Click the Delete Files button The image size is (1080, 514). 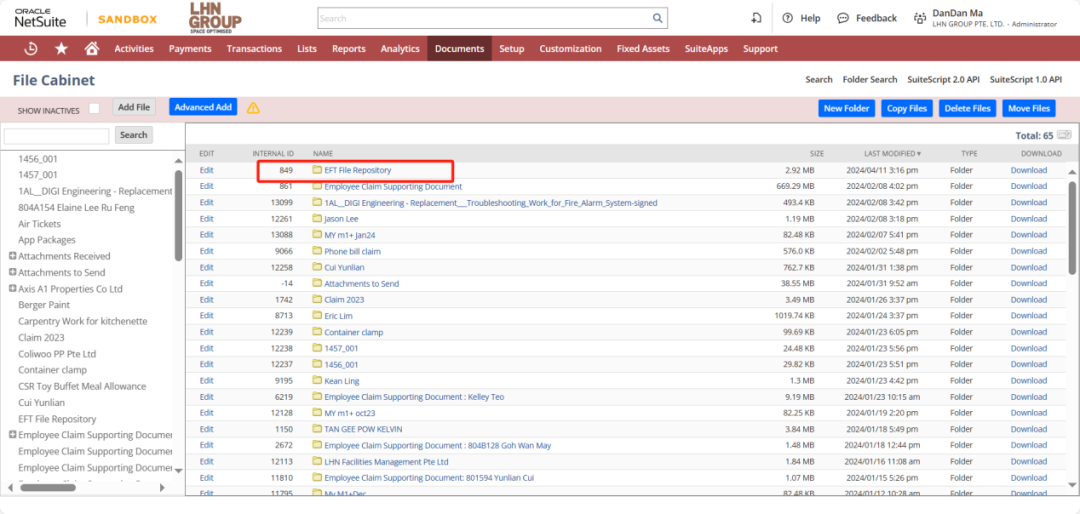click(x=967, y=109)
